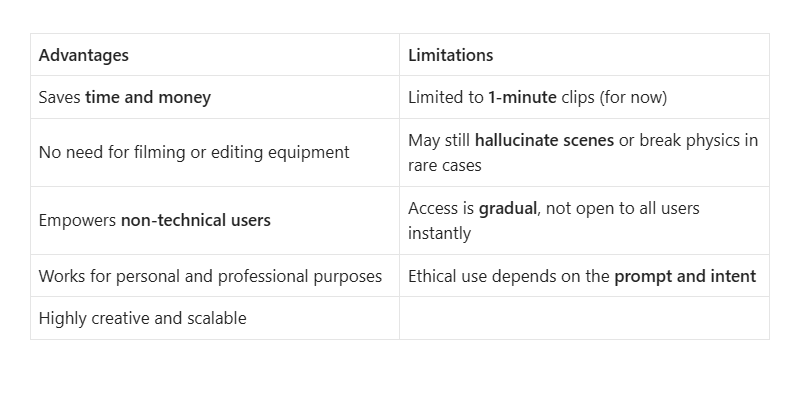Viewport: 801px width, 401px height.
Task: Click the bold word 'gradual'
Action: tap(508, 208)
